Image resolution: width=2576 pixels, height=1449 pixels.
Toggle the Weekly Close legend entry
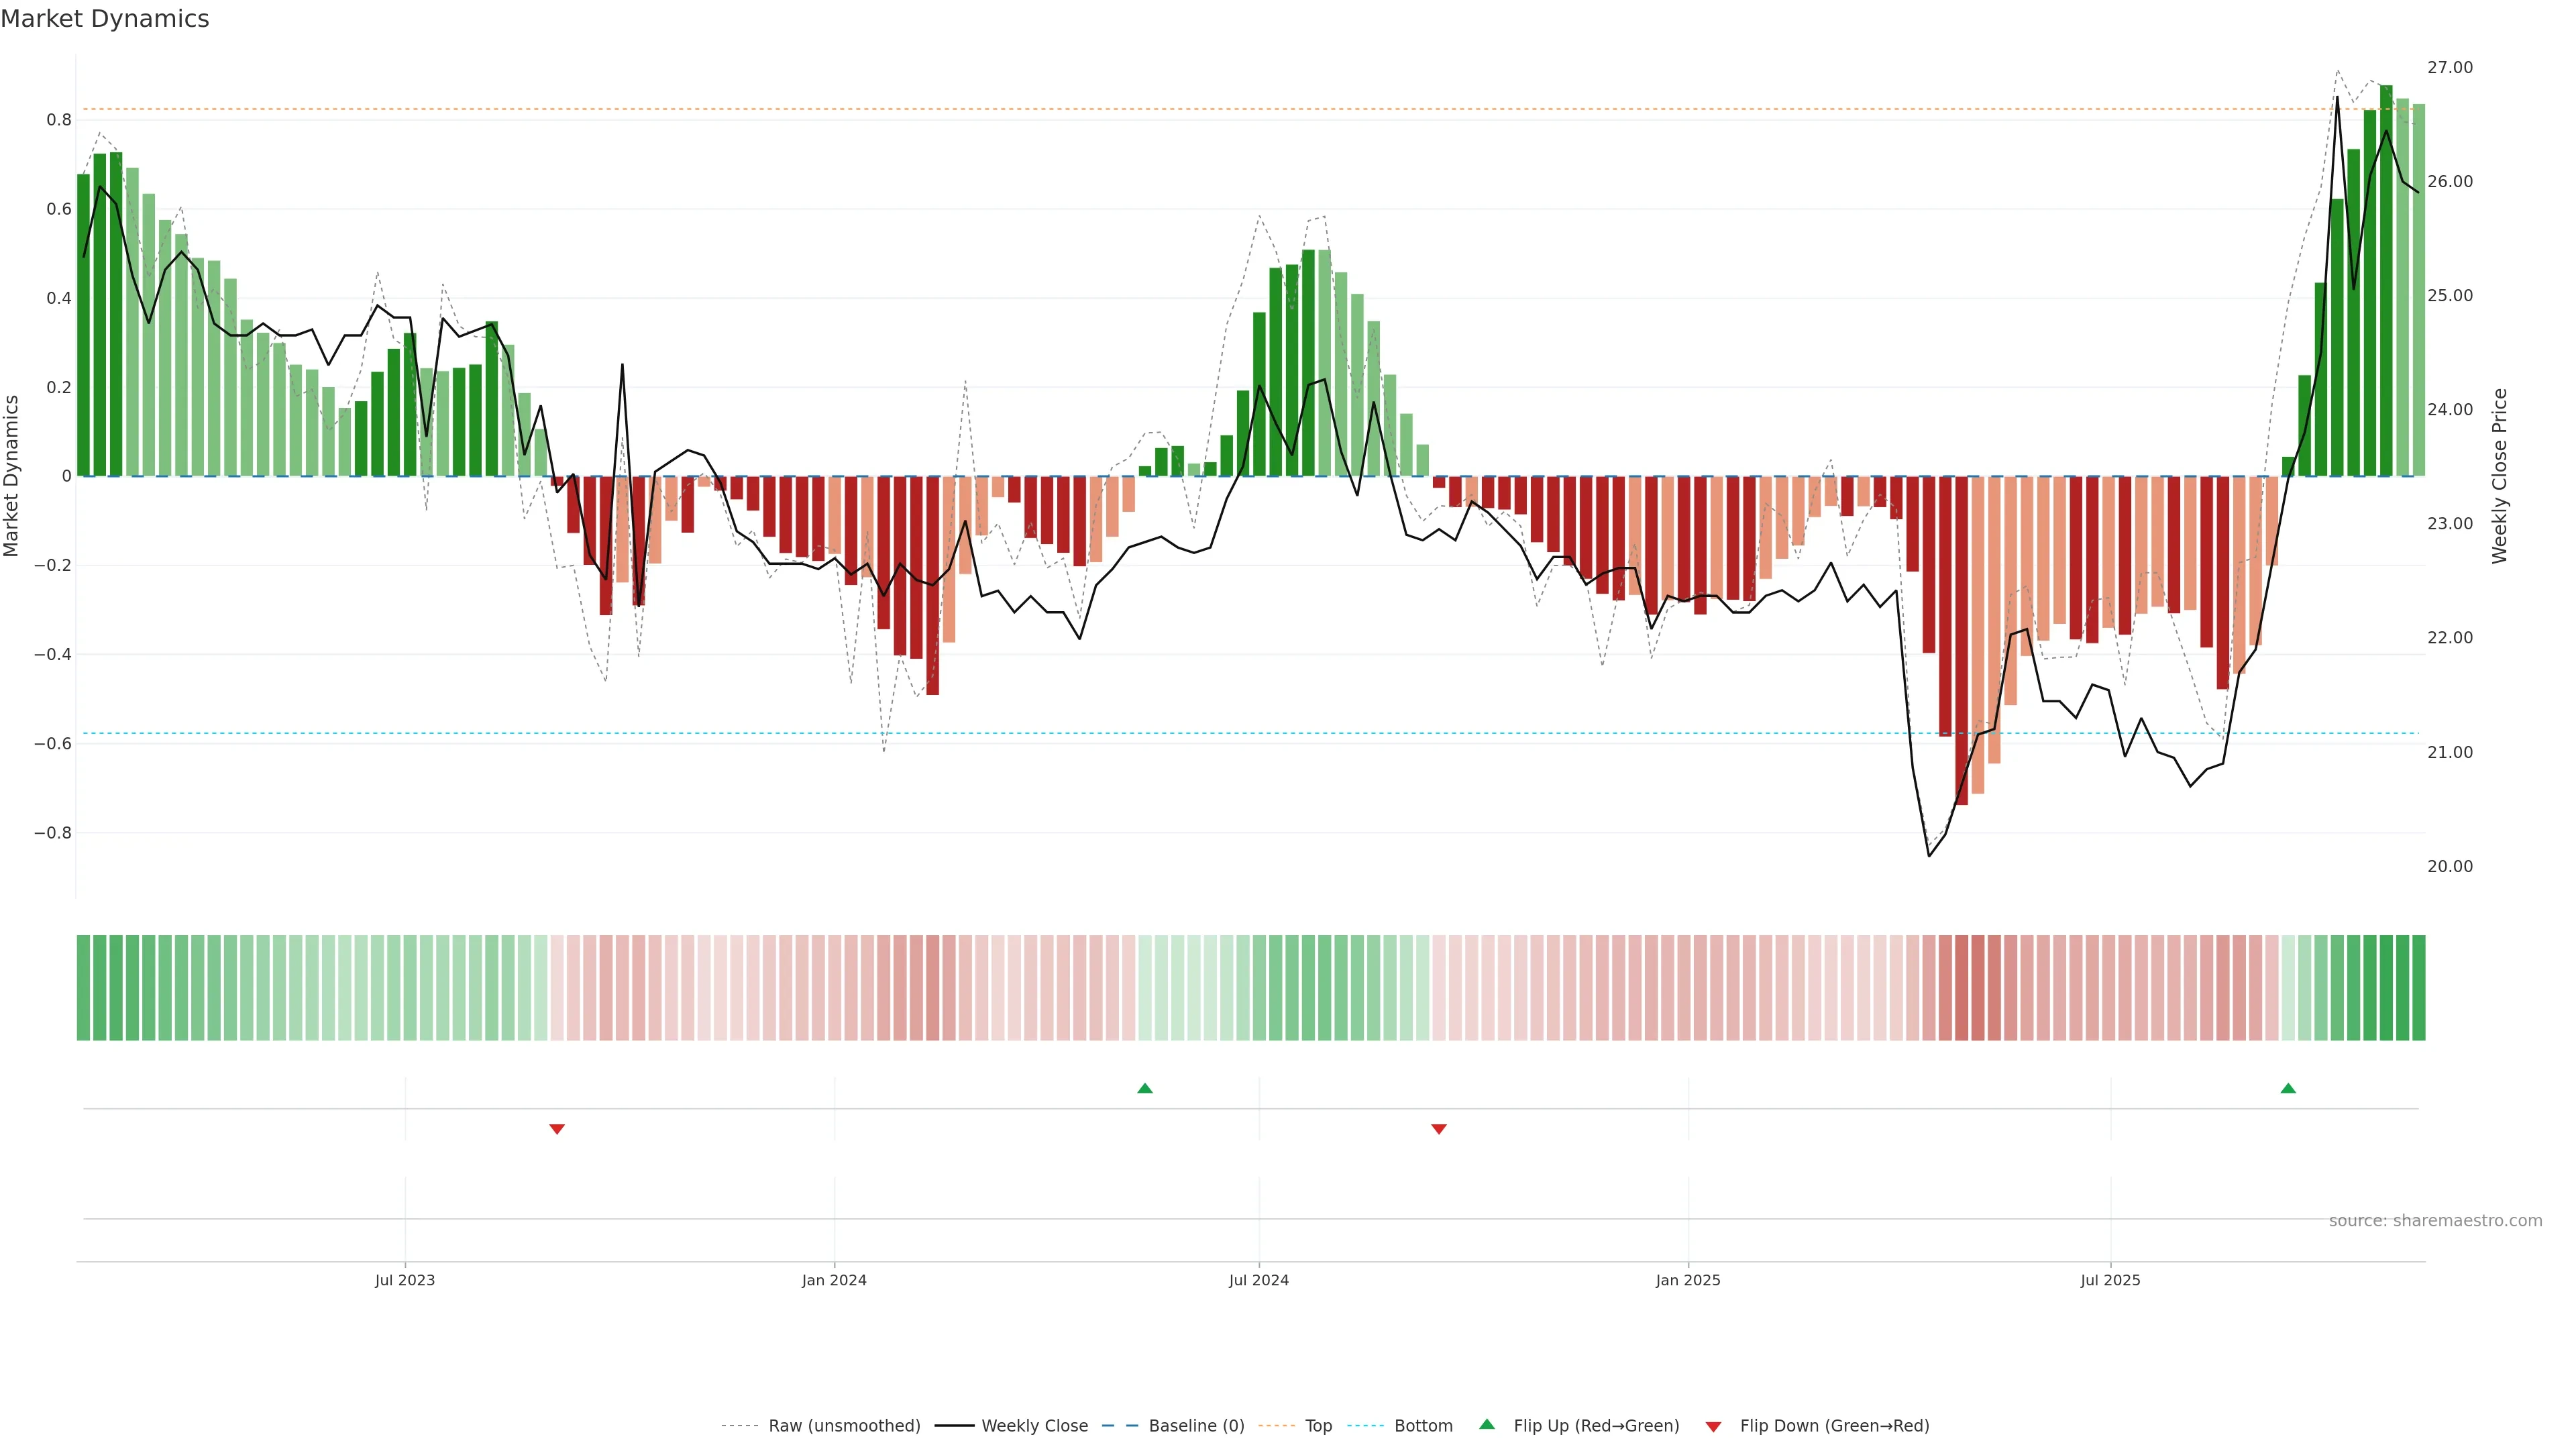[x=1034, y=1426]
